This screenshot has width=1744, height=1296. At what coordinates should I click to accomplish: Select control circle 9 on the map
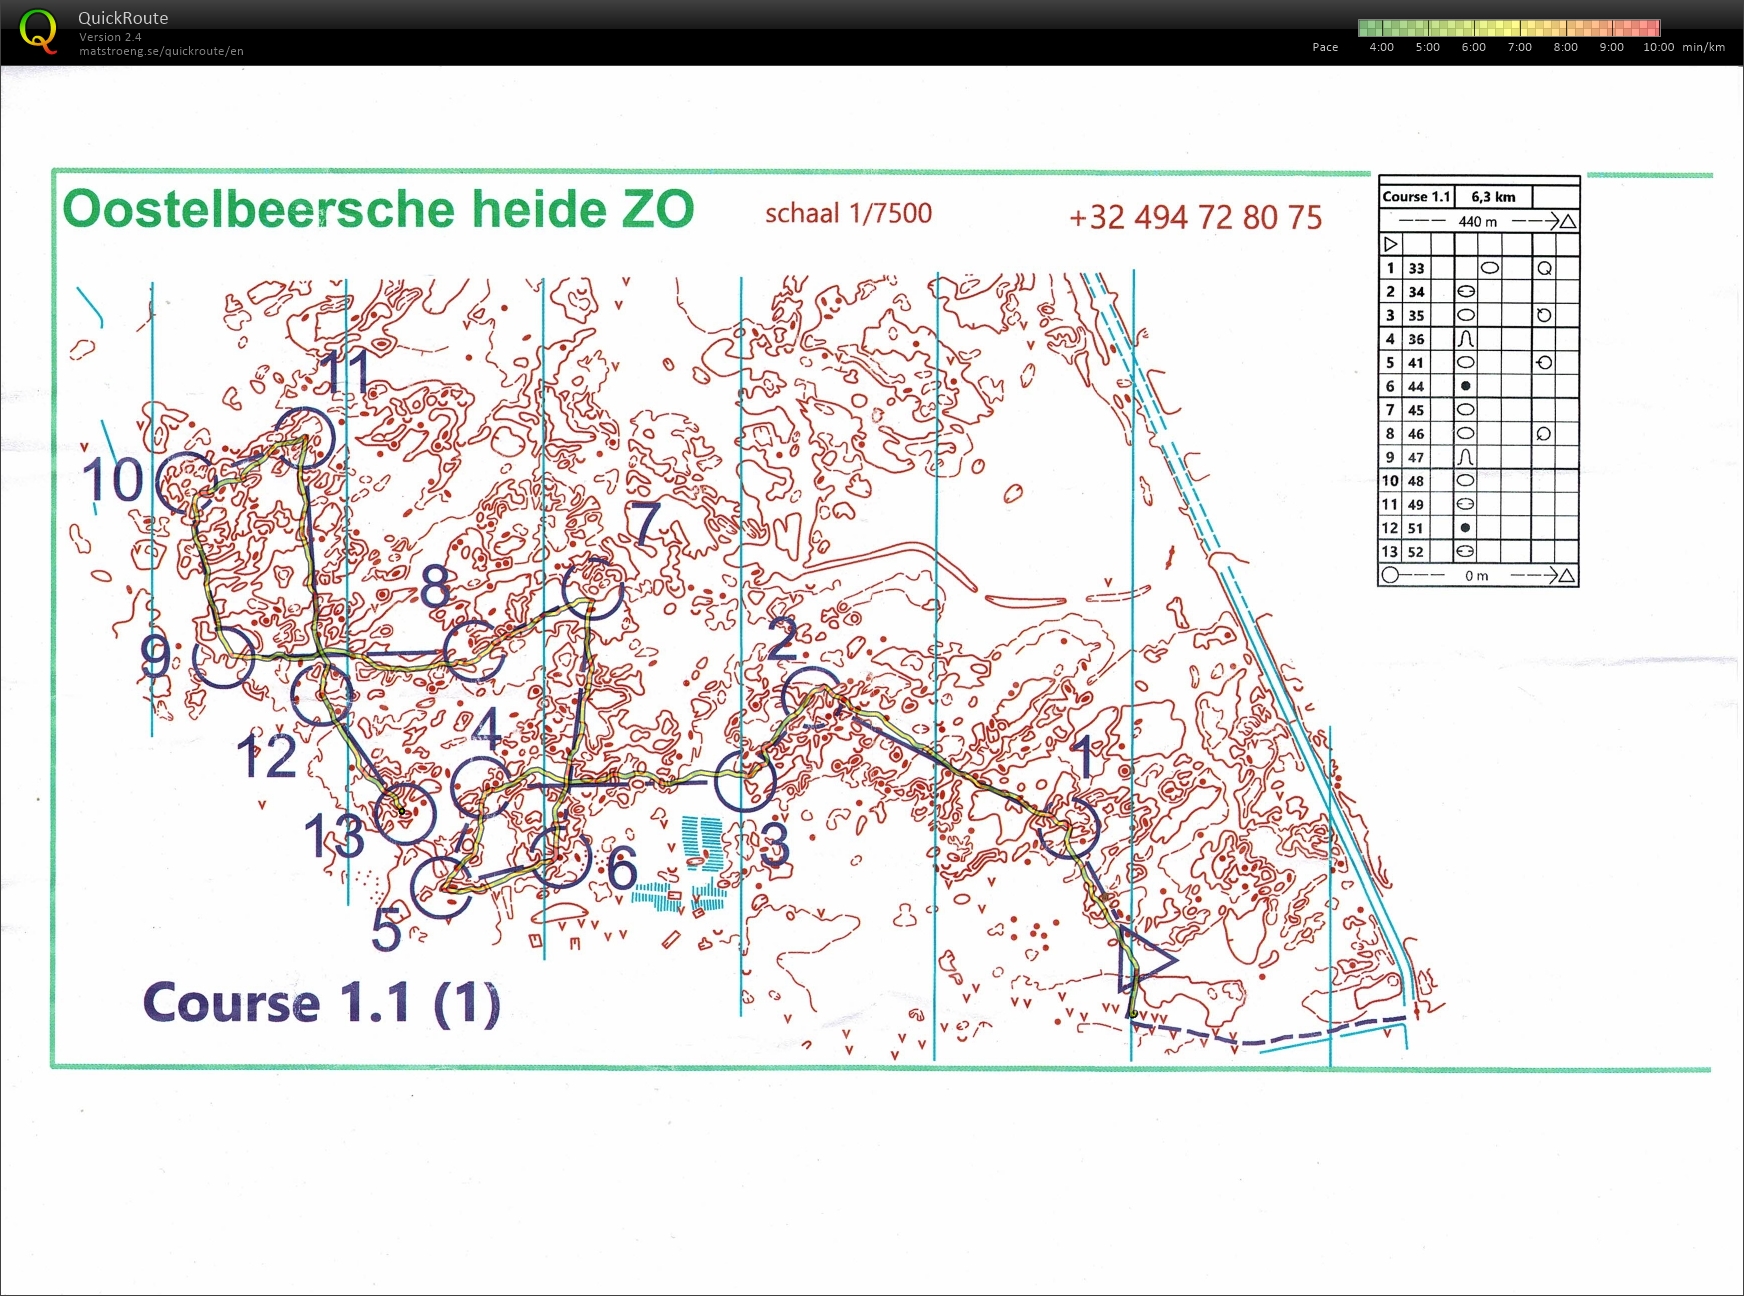(223, 657)
